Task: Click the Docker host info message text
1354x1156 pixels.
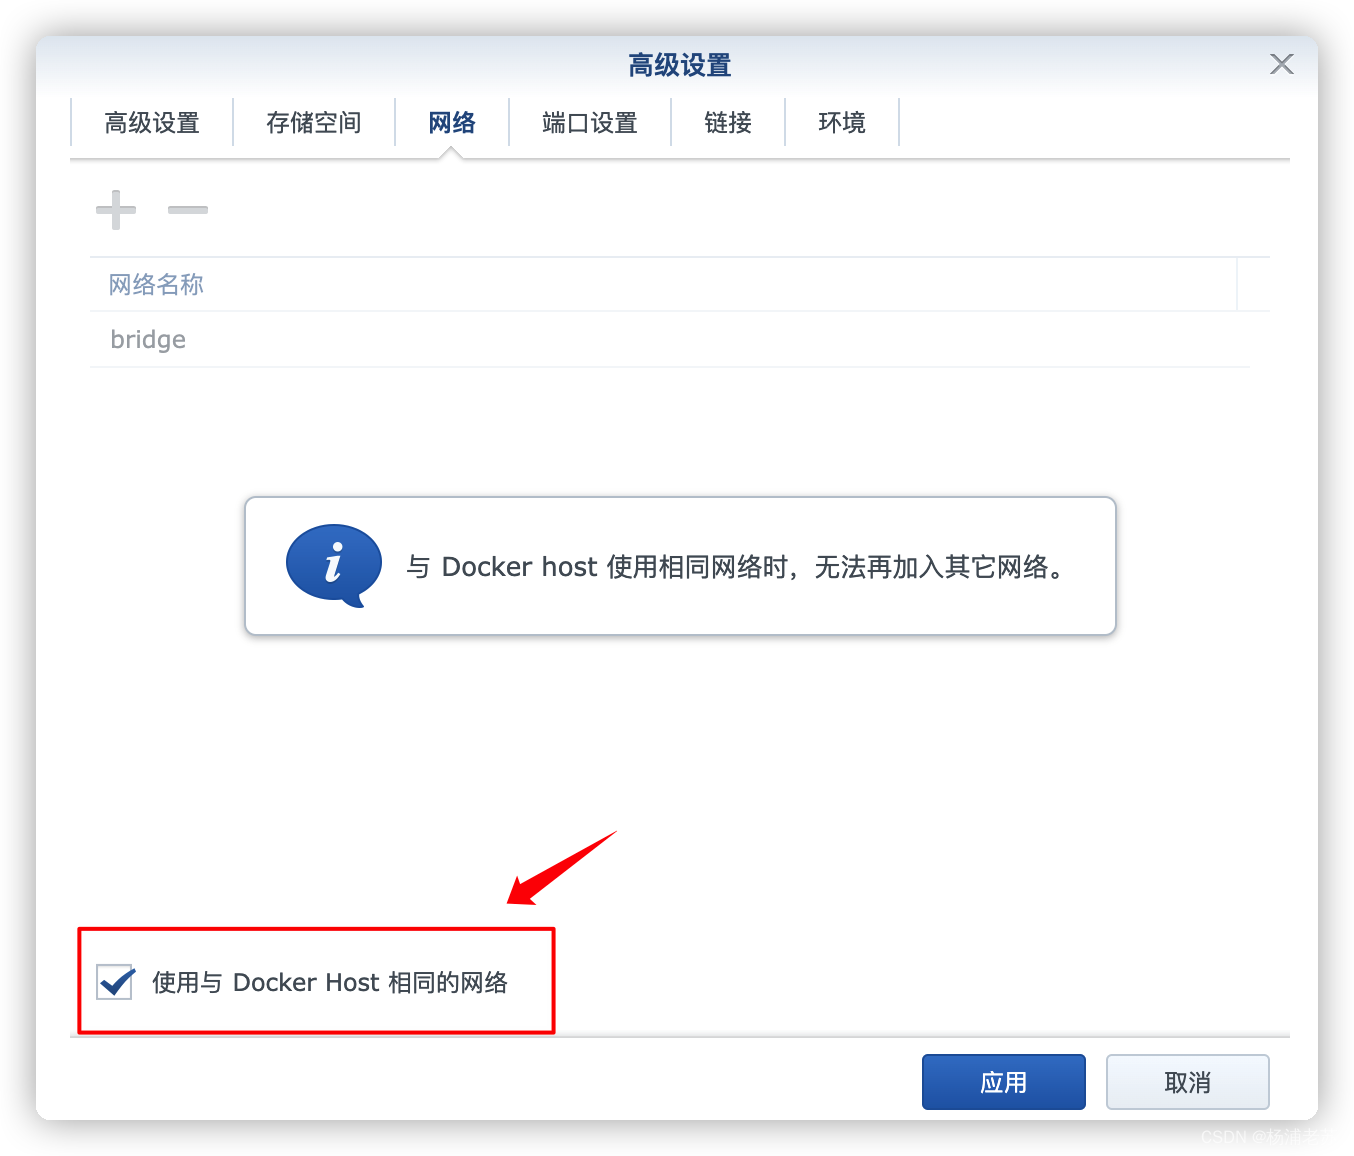Action: coord(738,567)
